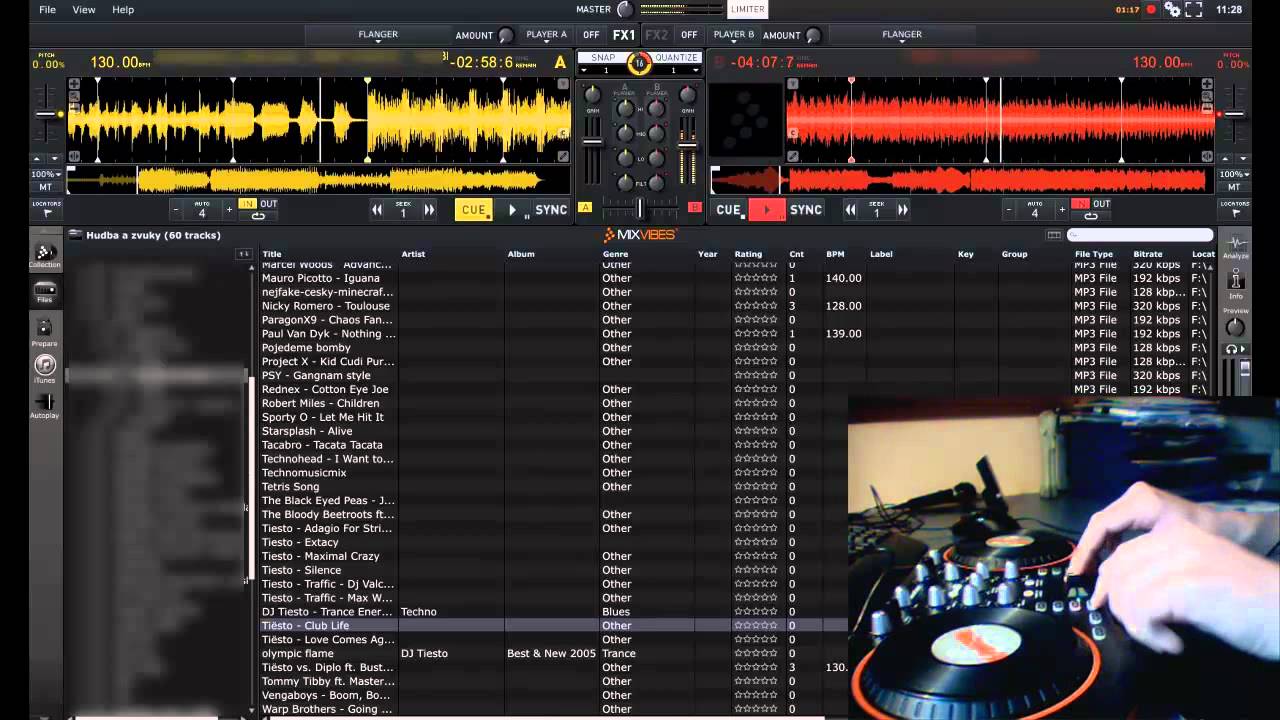
Task: Open the Help menu
Action: click(123, 9)
